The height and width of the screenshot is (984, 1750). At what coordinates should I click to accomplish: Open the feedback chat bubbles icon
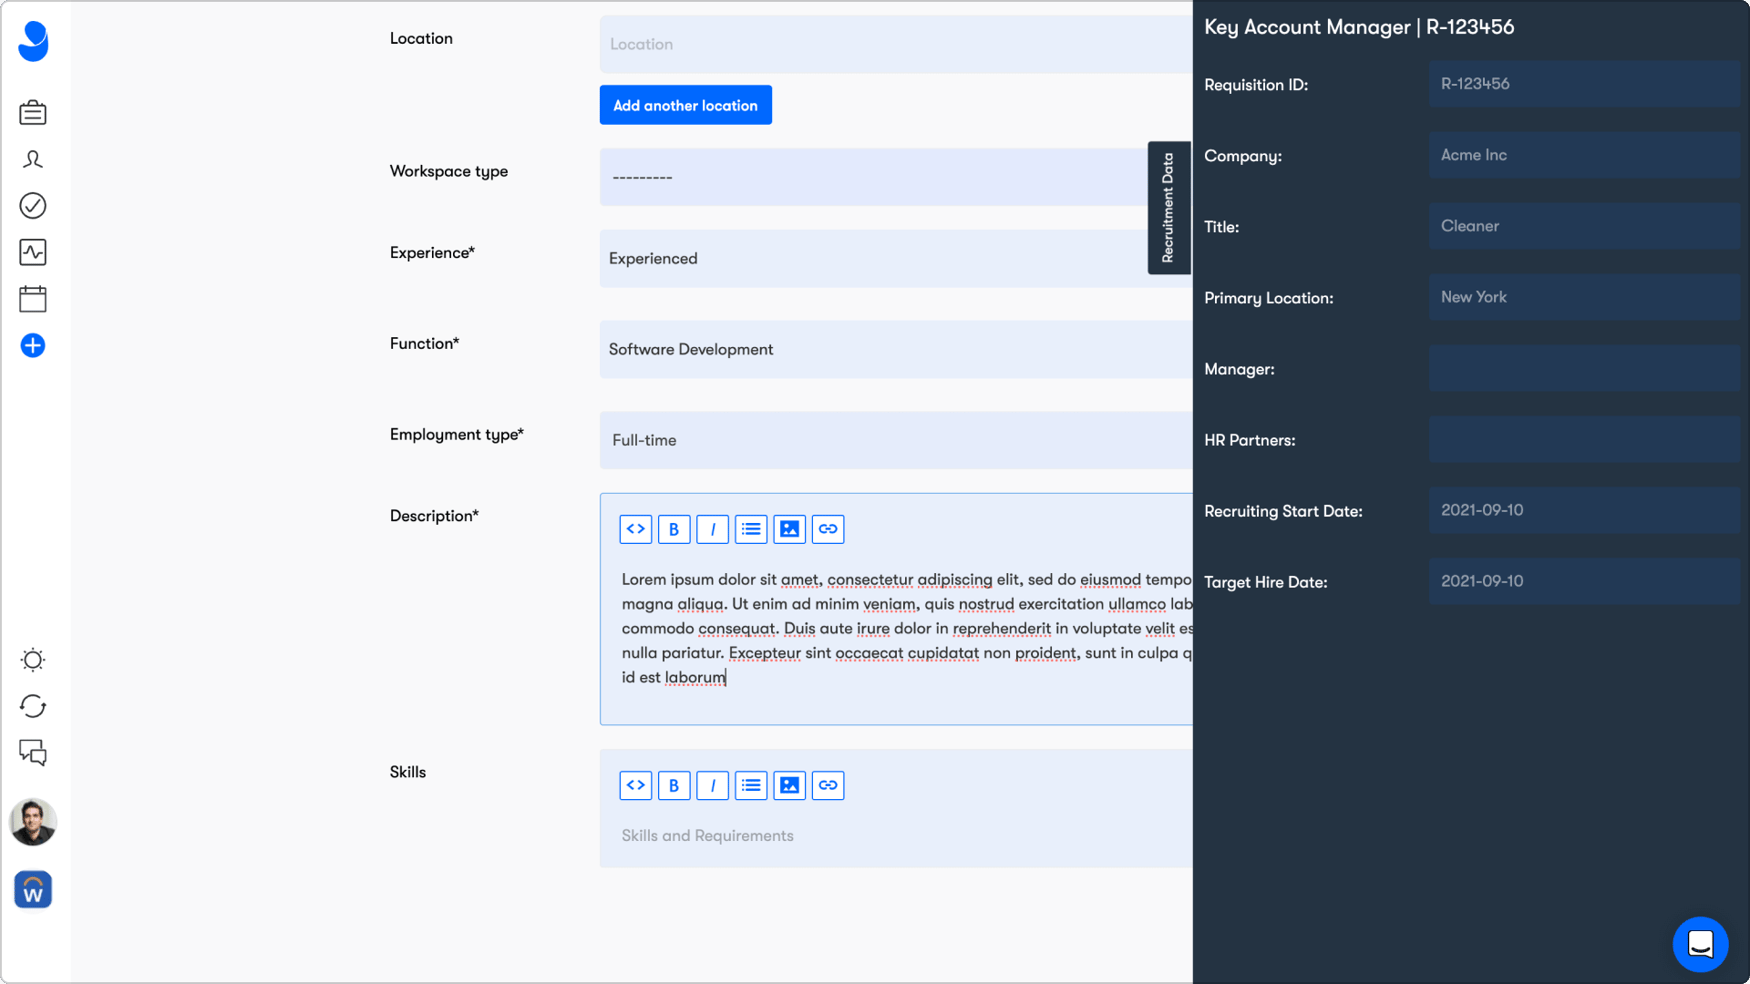point(33,754)
